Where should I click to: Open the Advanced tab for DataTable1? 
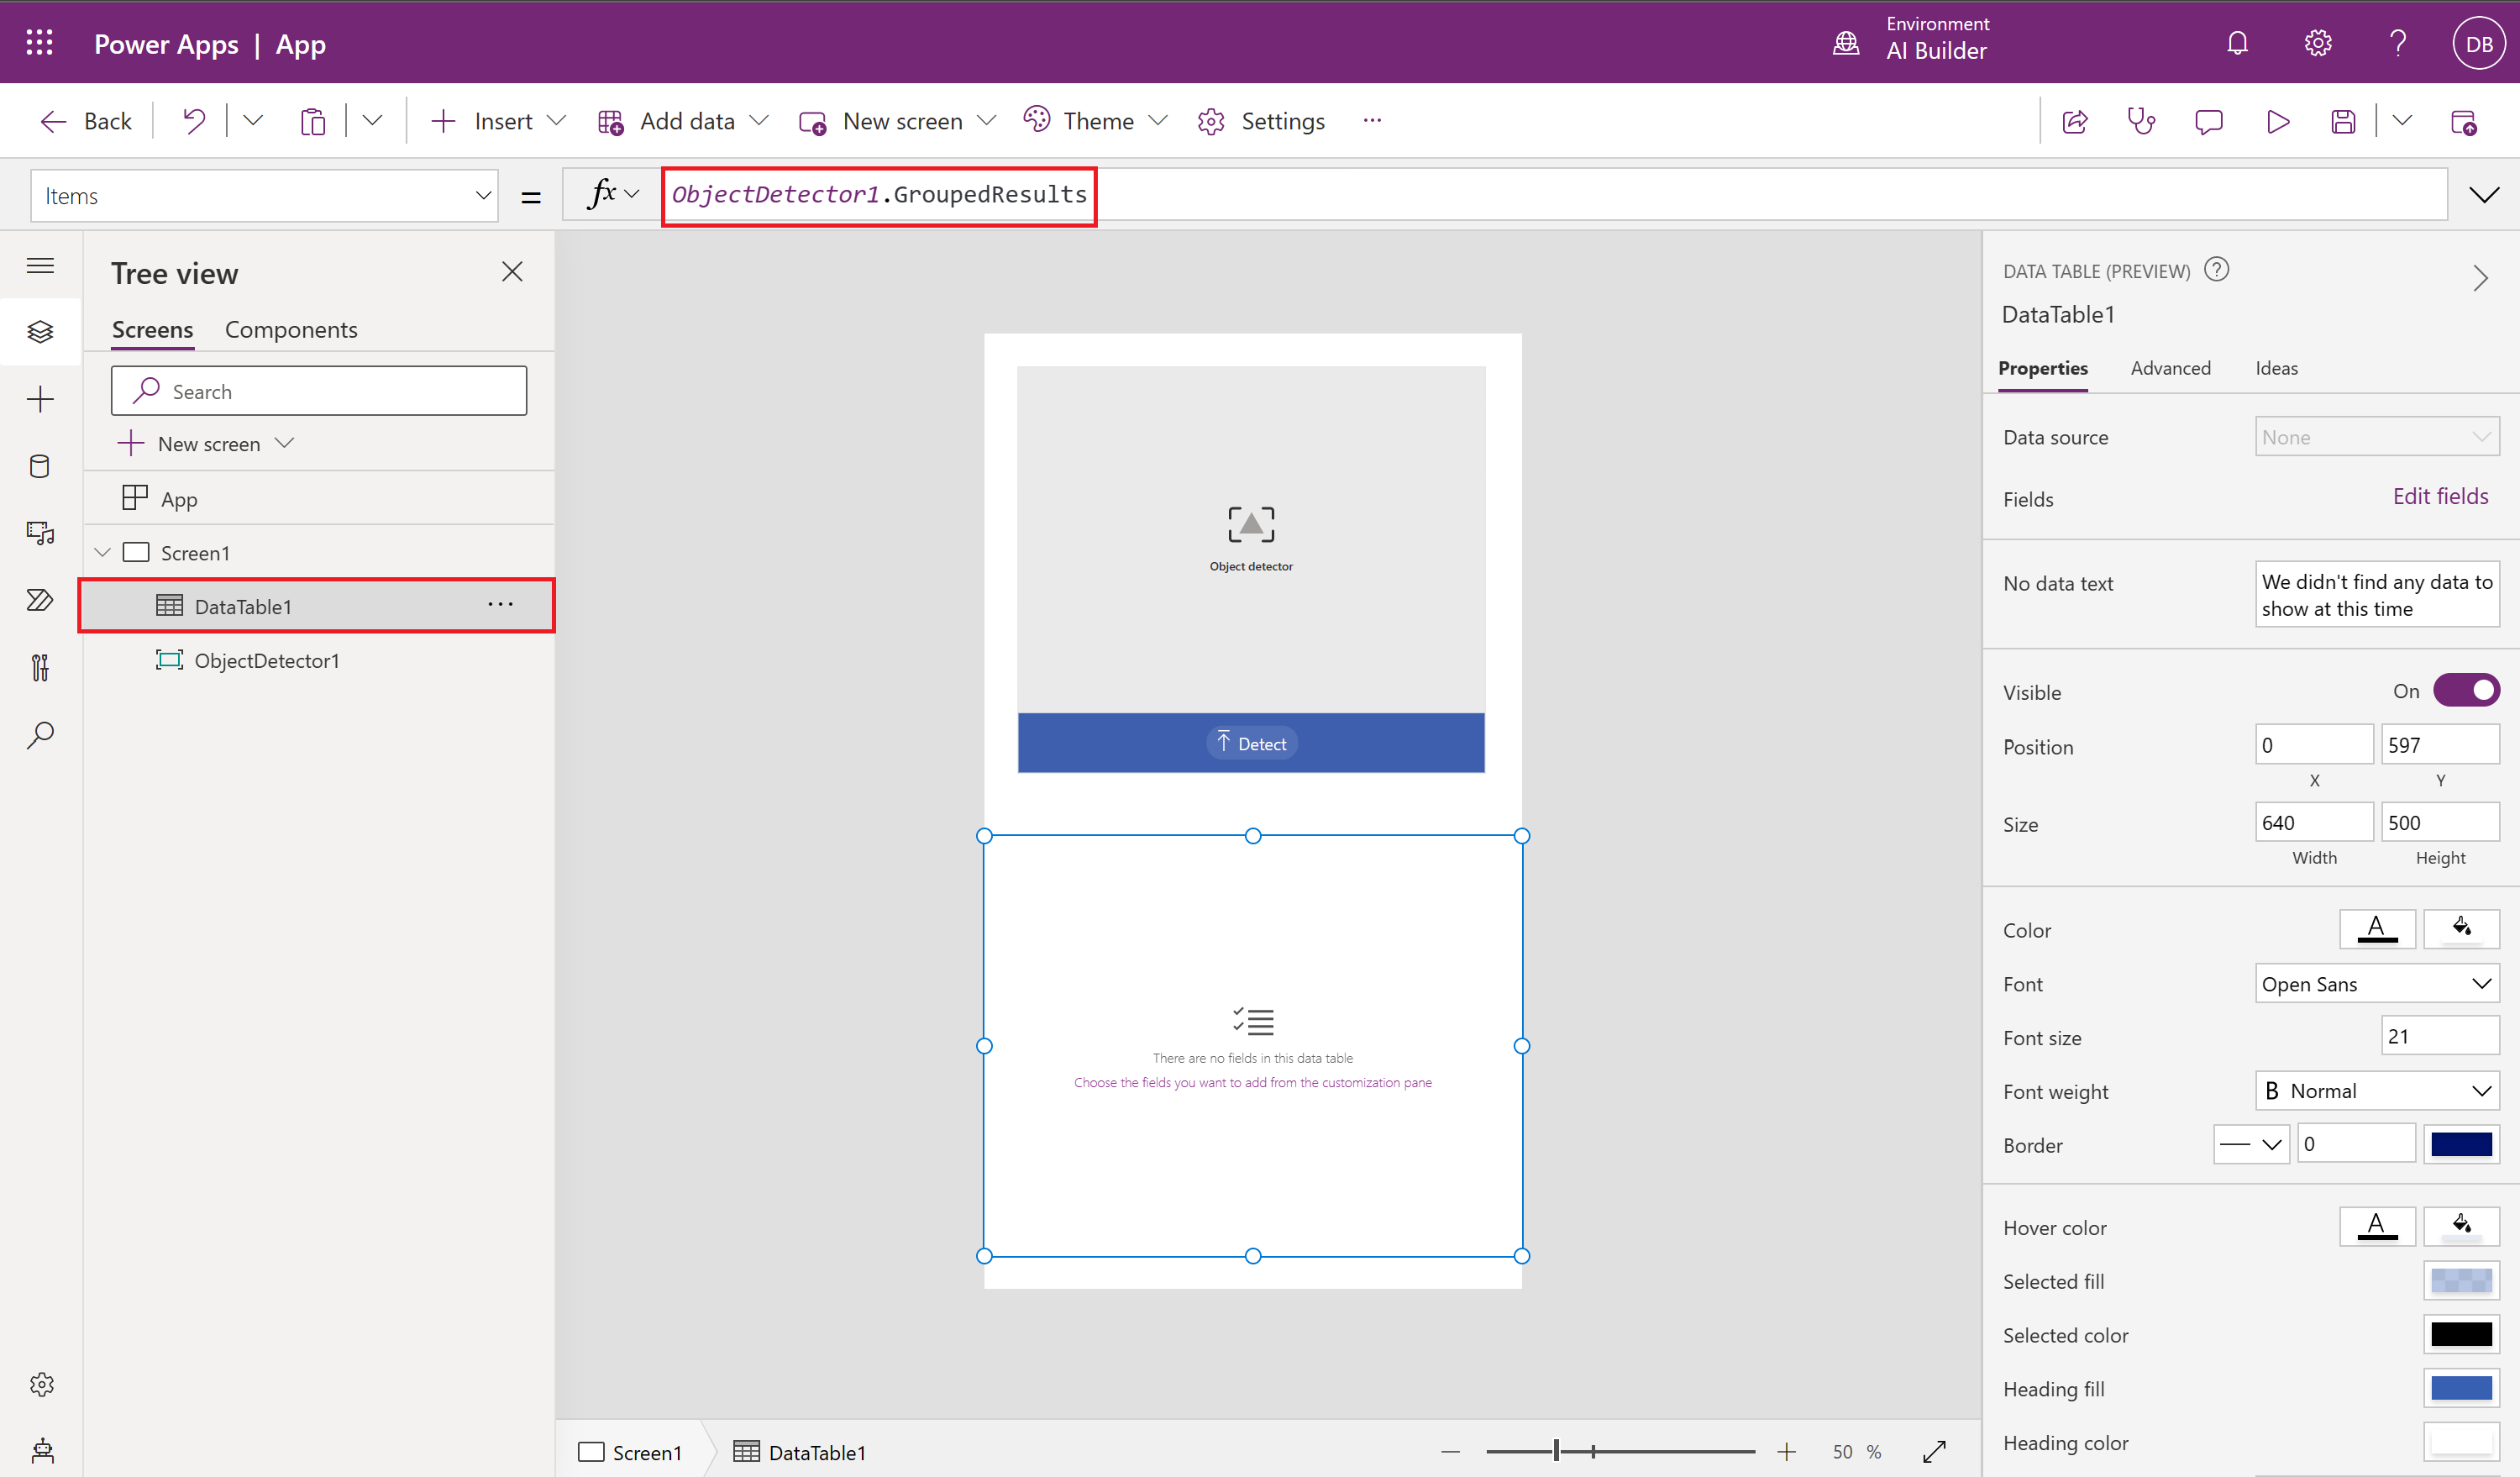(2170, 368)
